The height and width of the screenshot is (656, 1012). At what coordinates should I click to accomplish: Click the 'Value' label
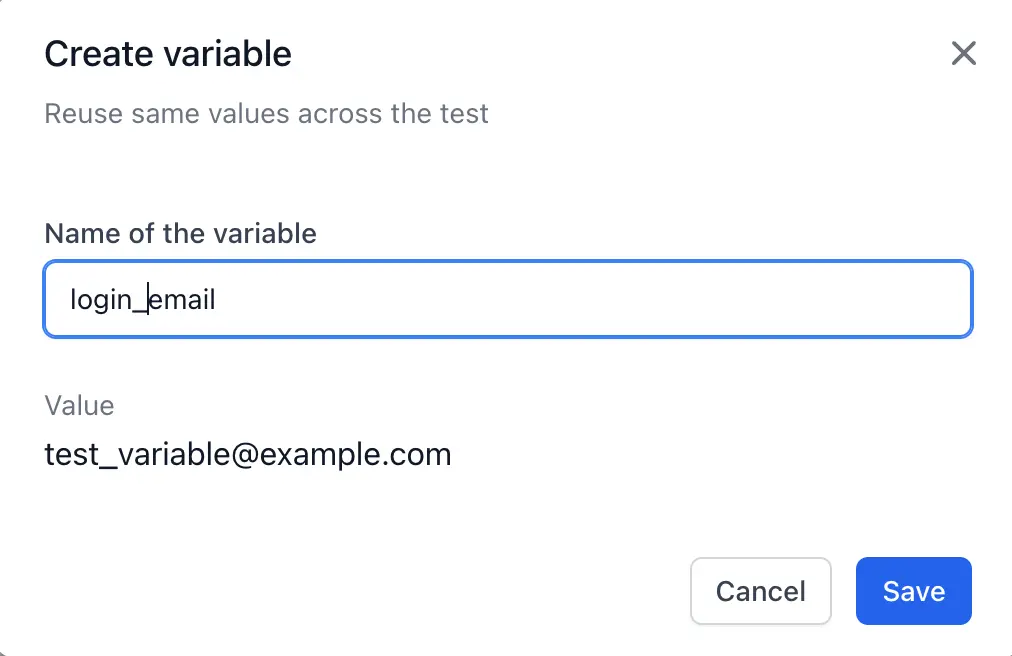point(79,406)
